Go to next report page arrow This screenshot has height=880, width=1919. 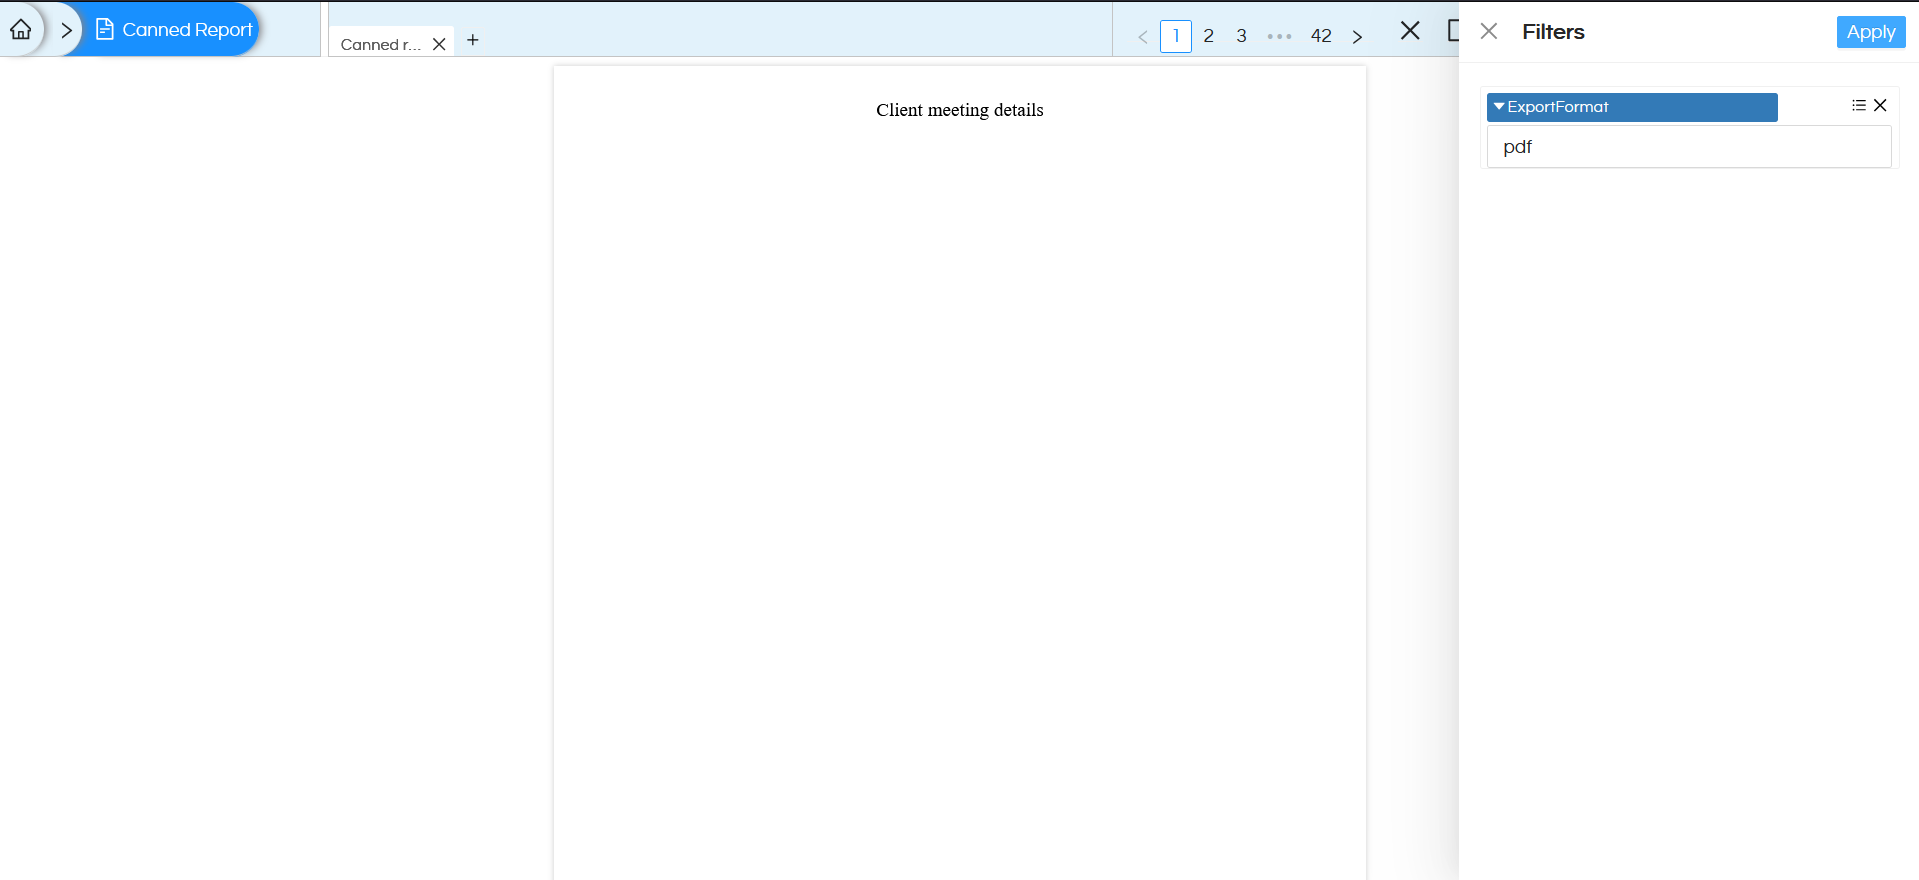pos(1357,37)
